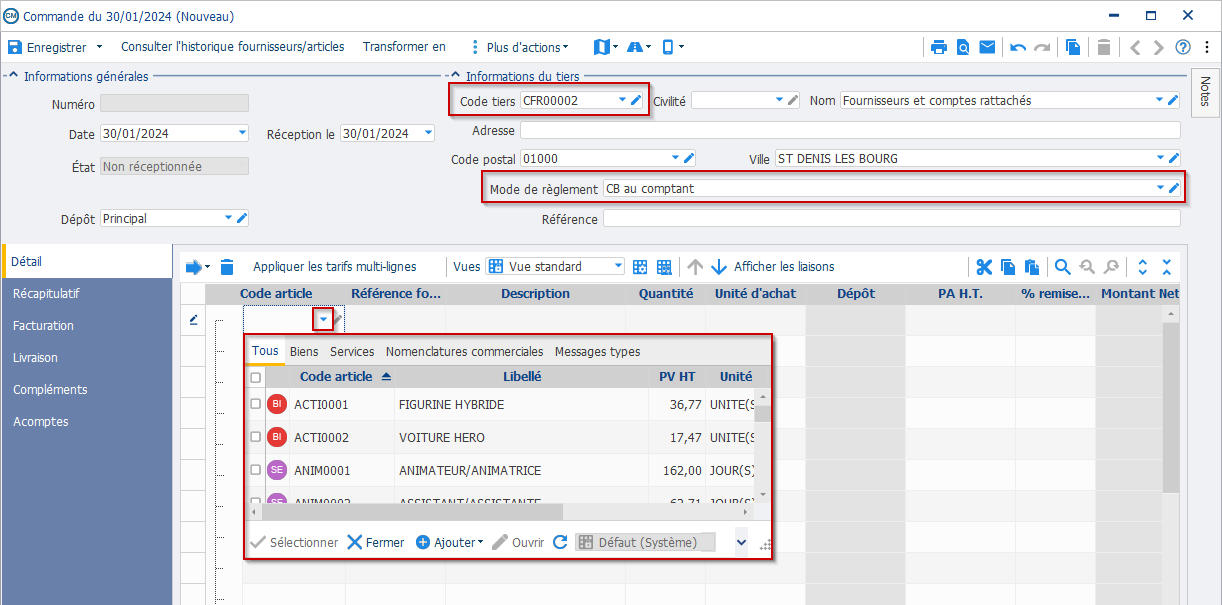Delete the line using the detail grid trash icon

pyautogui.click(x=227, y=267)
